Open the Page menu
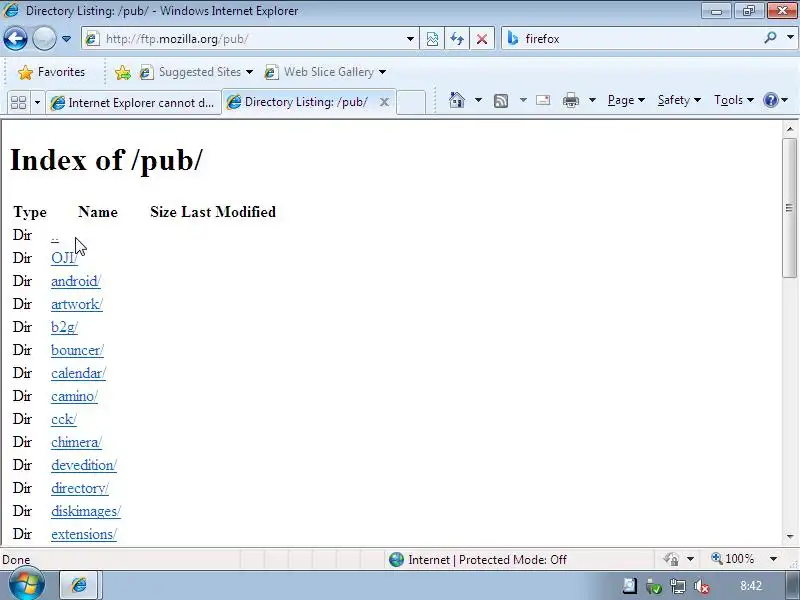The width and height of the screenshot is (800, 600). click(626, 100)
